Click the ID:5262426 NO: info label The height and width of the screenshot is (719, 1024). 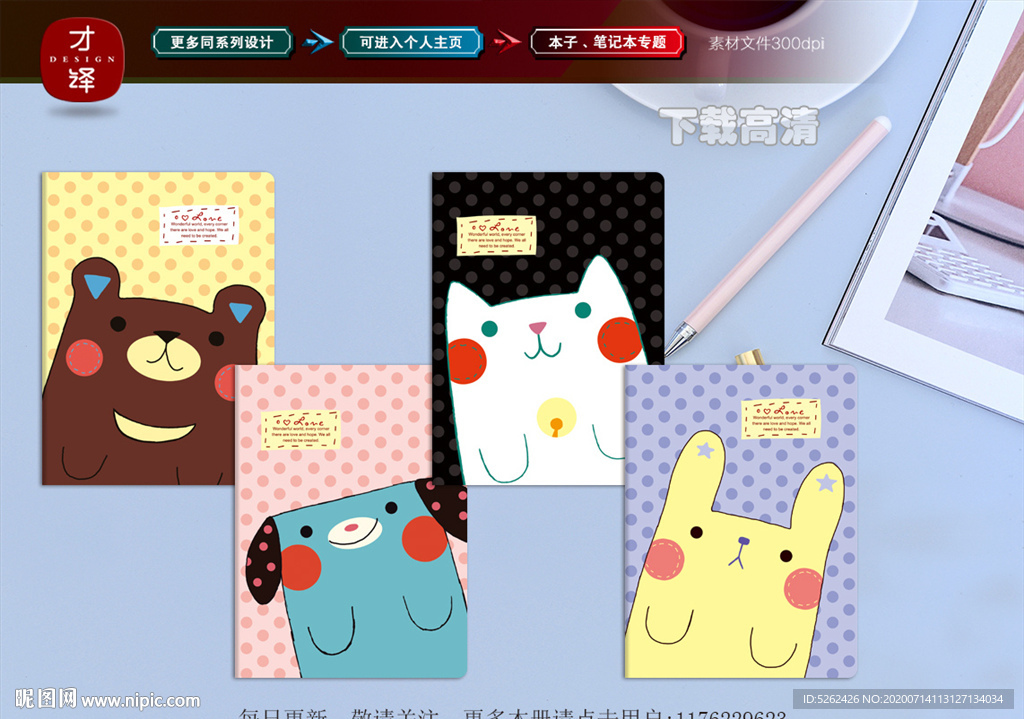pos(903,699)
